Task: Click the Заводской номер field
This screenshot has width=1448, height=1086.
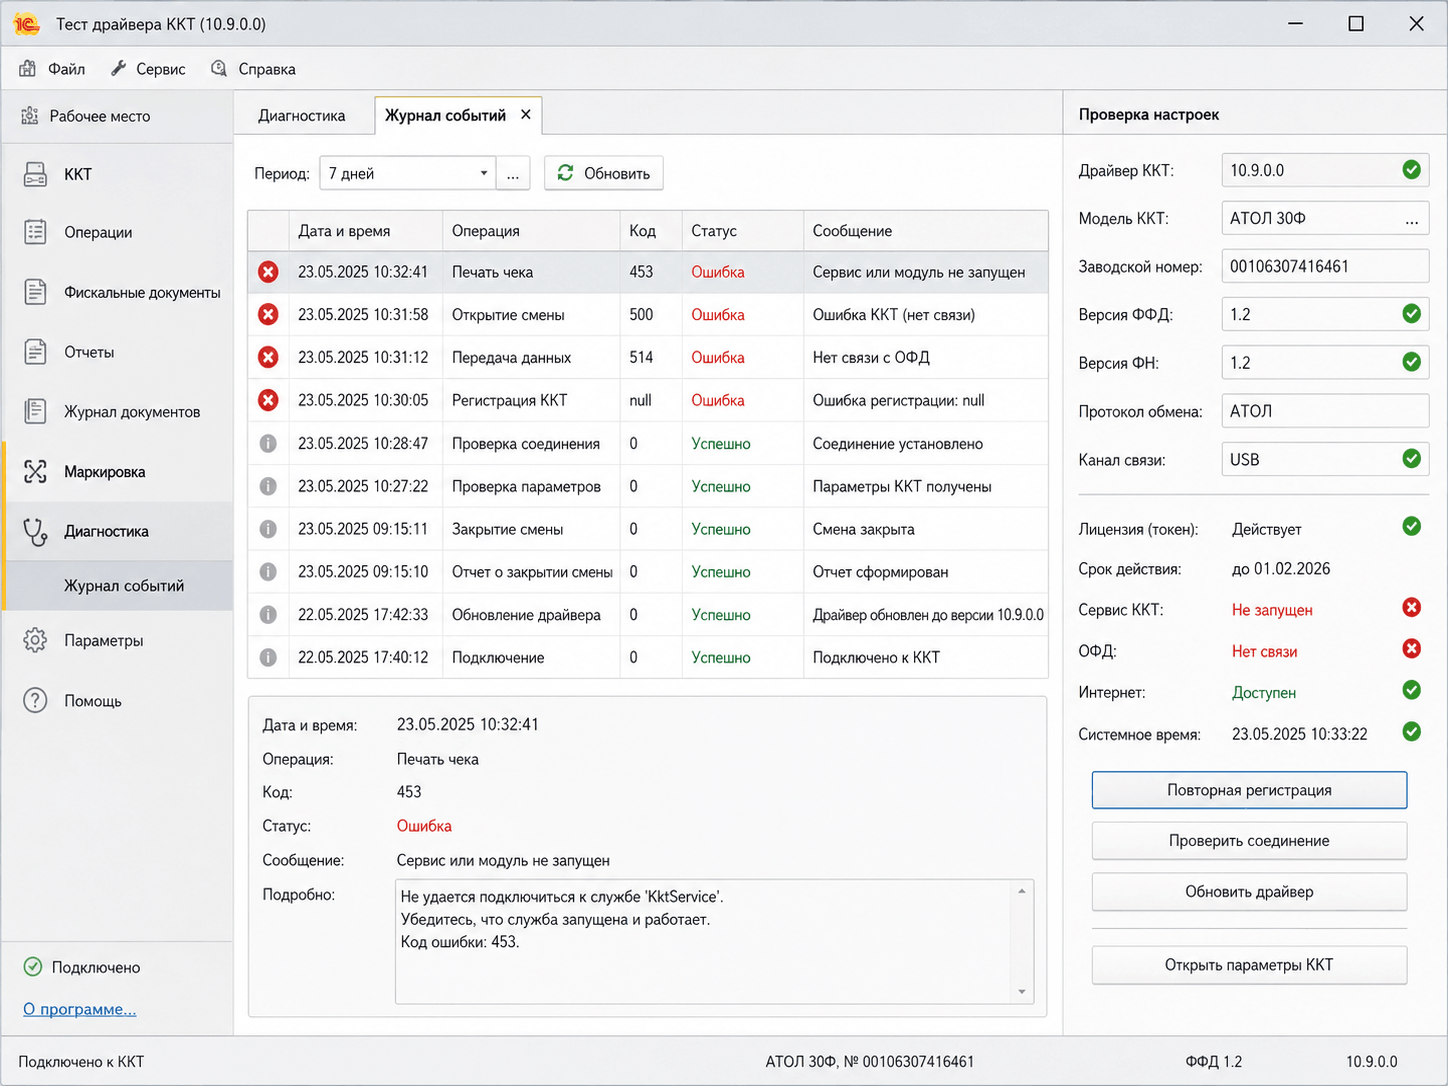Action: point(1325,266)
